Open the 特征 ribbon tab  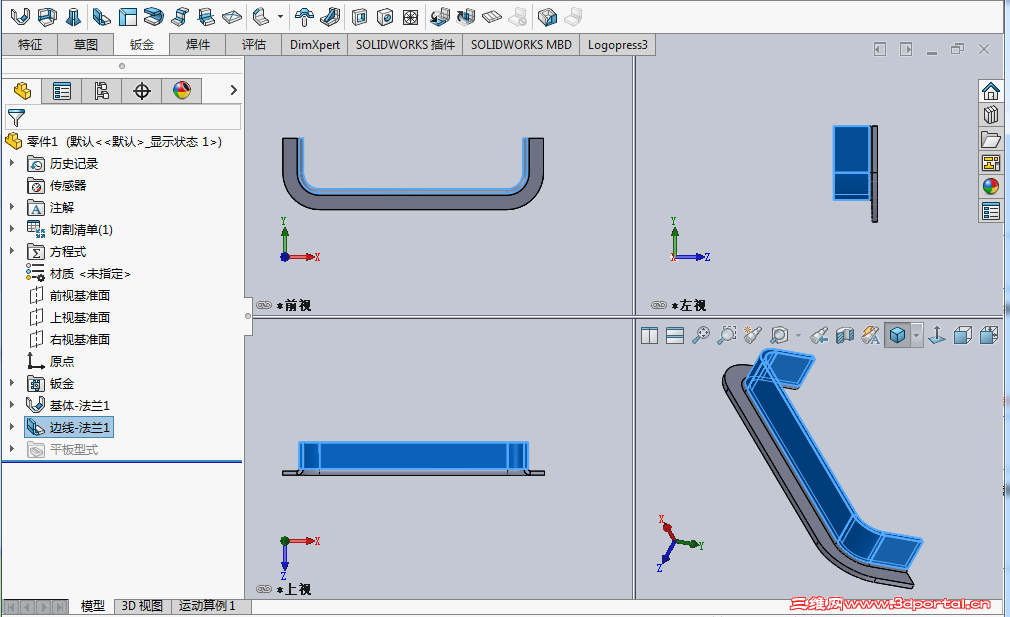click(30, 44)
